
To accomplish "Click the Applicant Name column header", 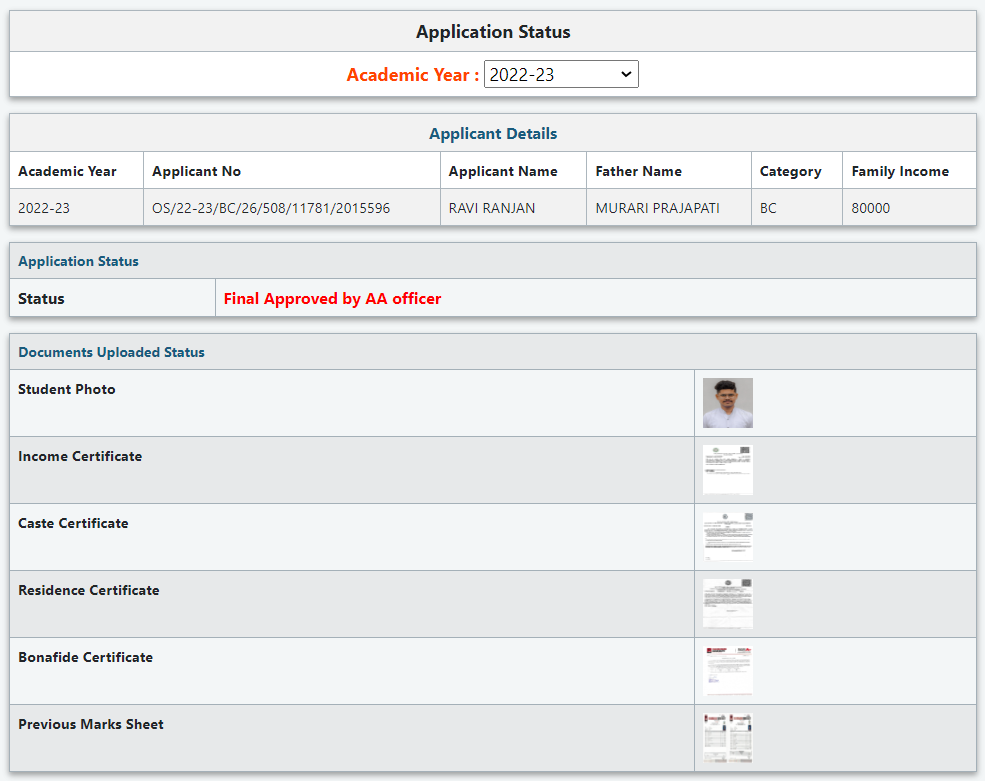I will click(x=503, y=171).
